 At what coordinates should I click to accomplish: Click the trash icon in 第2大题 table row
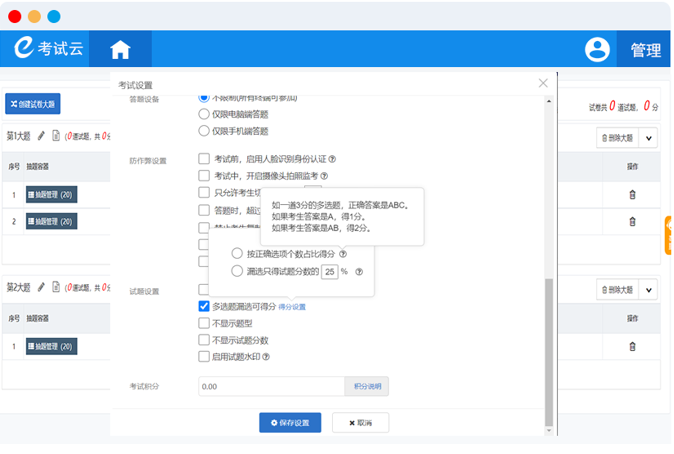pyautogui.click(x=631, y=347)
